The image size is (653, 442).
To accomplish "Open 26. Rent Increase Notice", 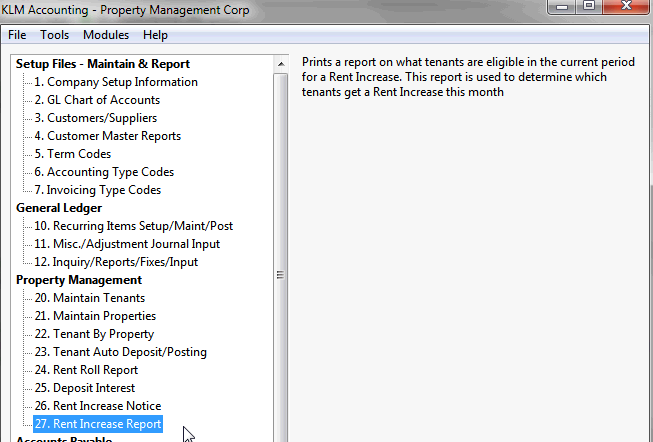I will [98, 405].
